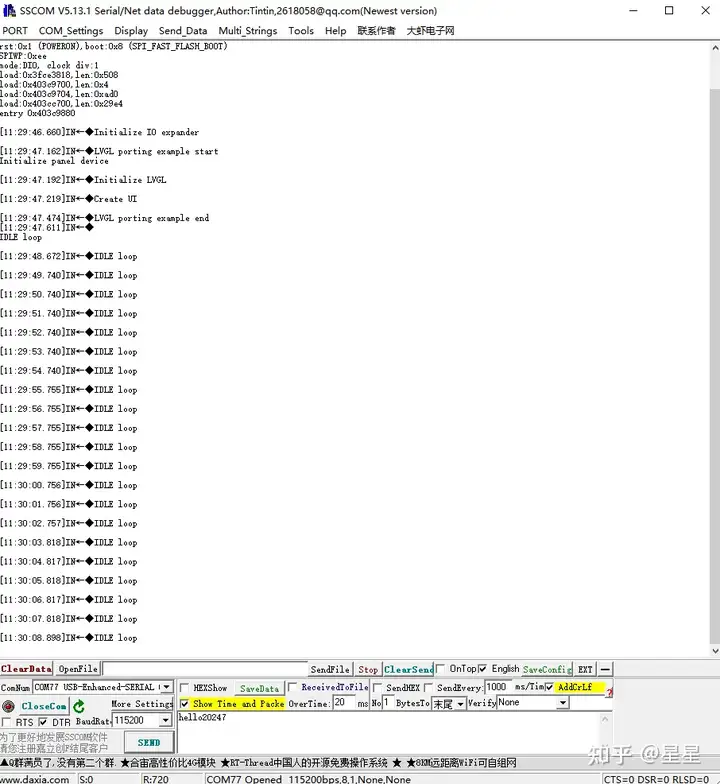Image resolution: width=720 pixels, height=784 pixels.
Task: Click the registration notice text beside SEND
Action: pos(54,742)
